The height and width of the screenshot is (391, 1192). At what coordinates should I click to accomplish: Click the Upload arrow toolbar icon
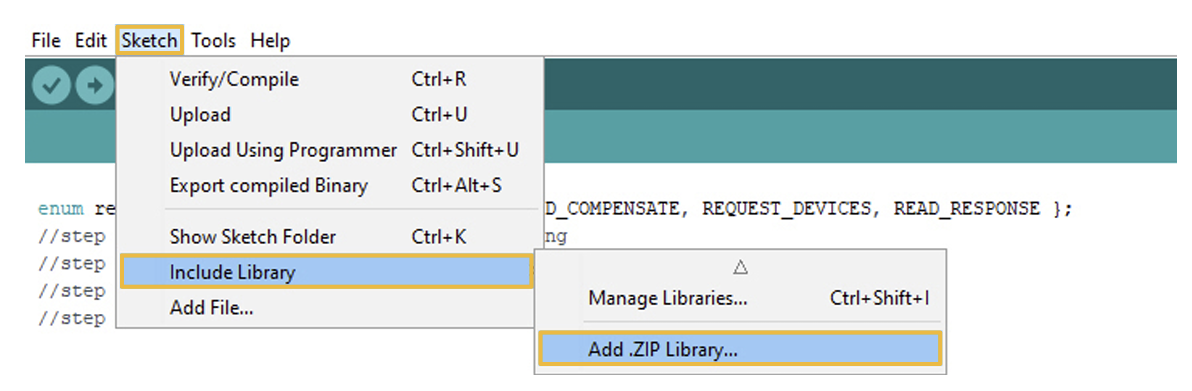95,85
